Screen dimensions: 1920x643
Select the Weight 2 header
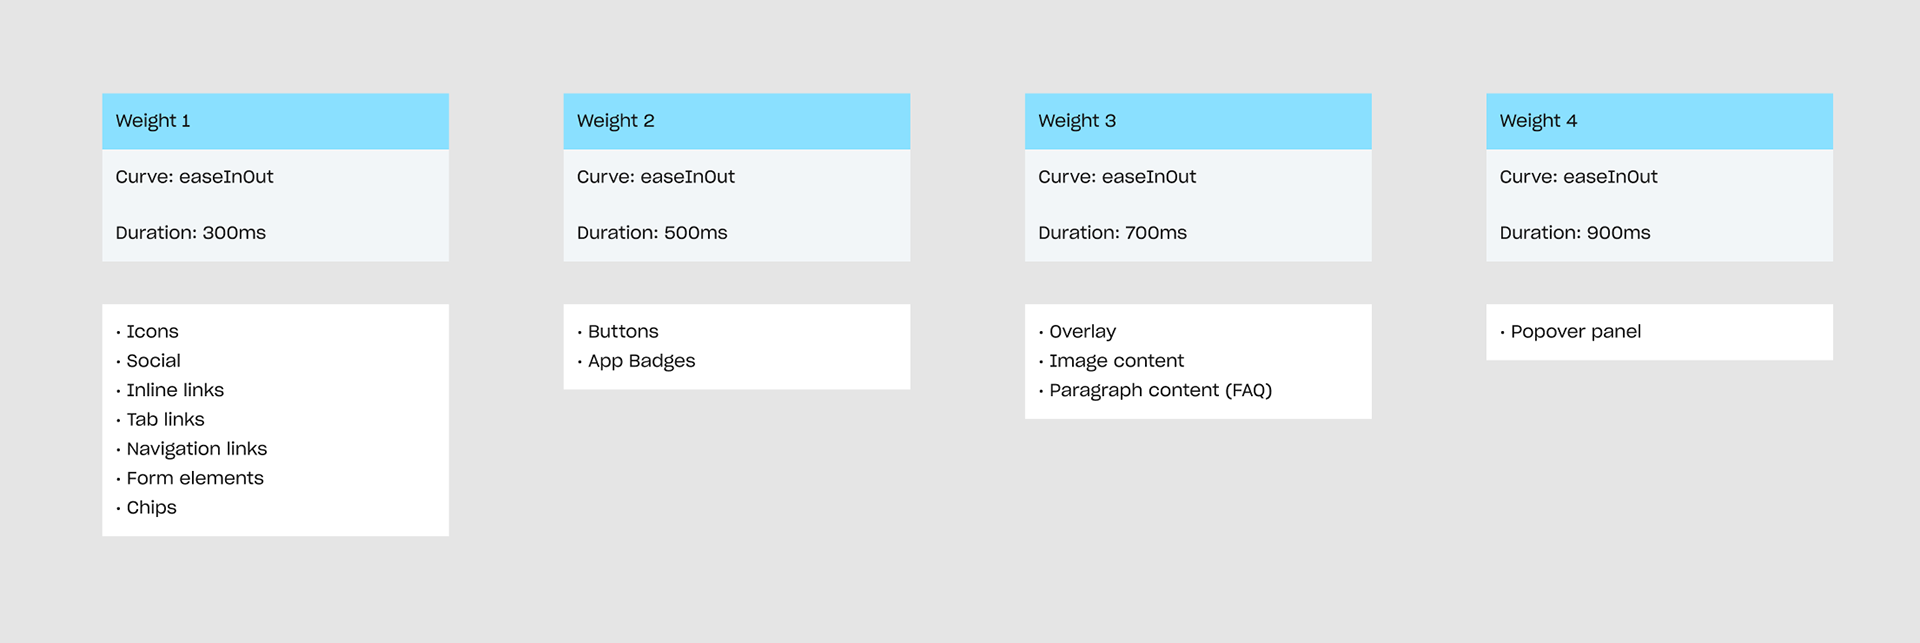point(737,121)
